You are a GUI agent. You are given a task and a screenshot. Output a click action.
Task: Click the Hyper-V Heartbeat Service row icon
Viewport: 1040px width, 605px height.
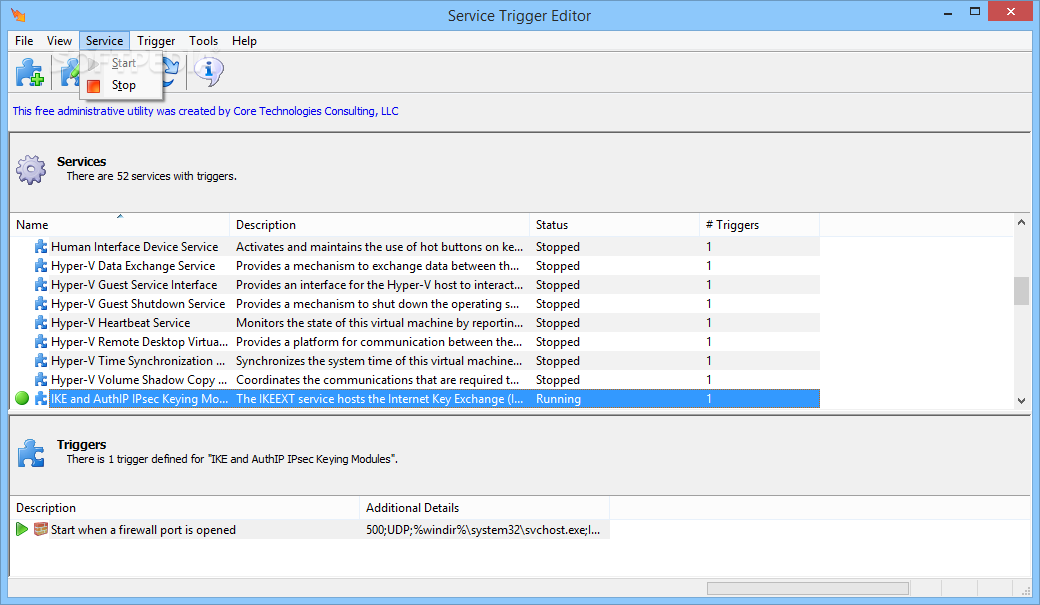coord(40,323)
